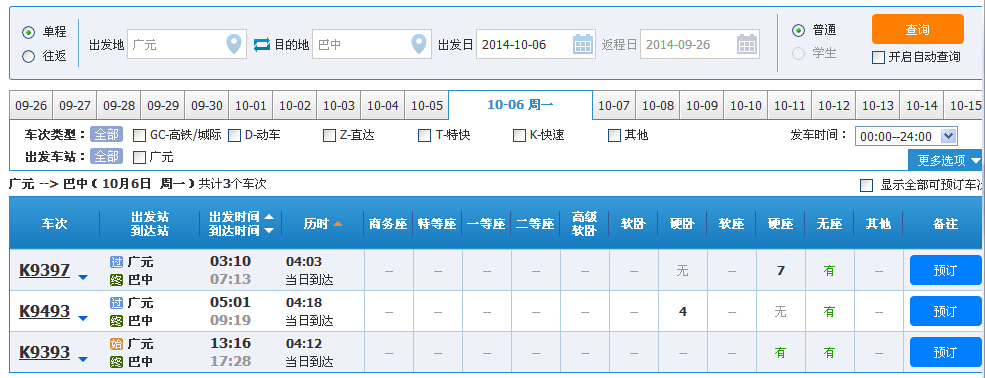Click the 出发日 date field
Viewport: 985px width, 378px height.
tap(536, 45)
